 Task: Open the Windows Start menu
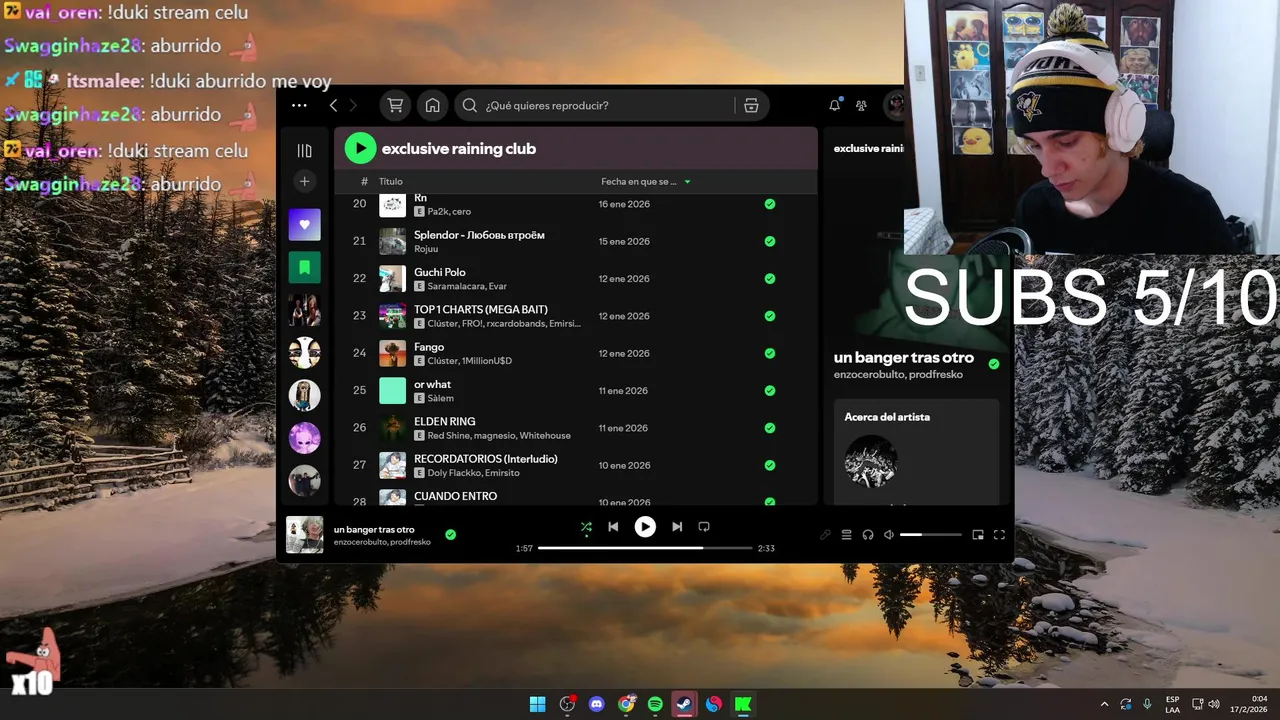point(538,704)
